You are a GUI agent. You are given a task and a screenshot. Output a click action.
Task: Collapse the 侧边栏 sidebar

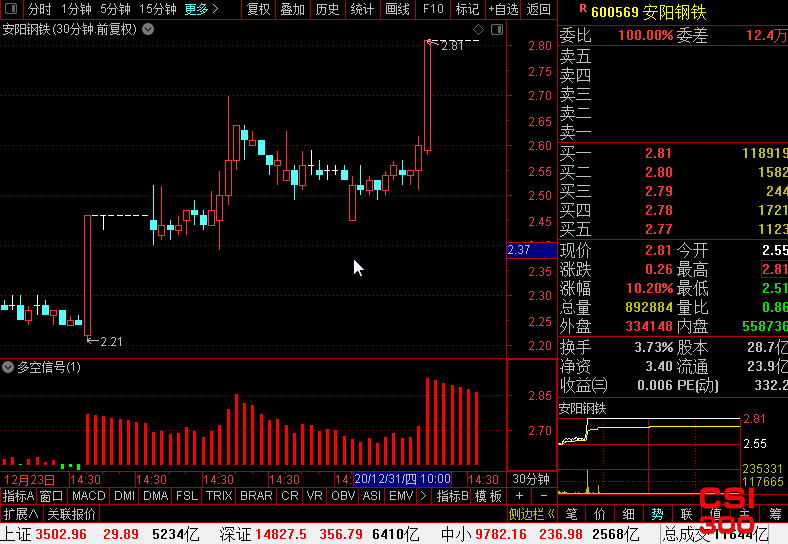(x=531, y=514)
